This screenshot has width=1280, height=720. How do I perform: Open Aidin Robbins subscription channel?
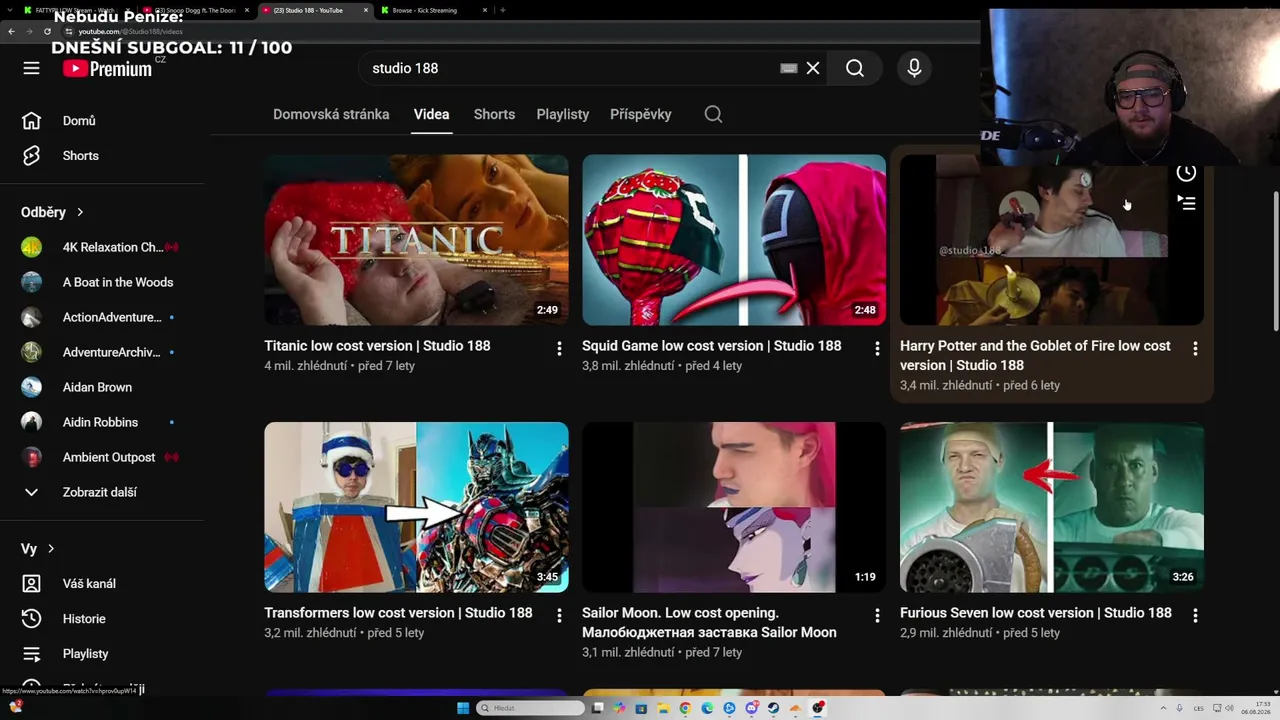102,422
